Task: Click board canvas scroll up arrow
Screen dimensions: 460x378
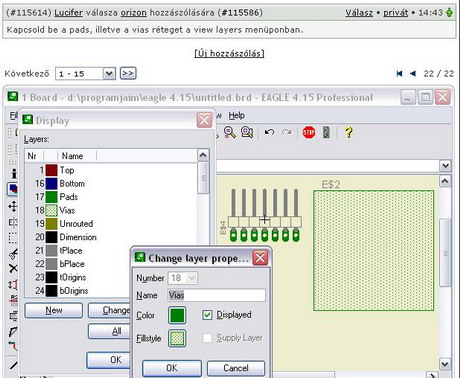Action: (445, 181)
